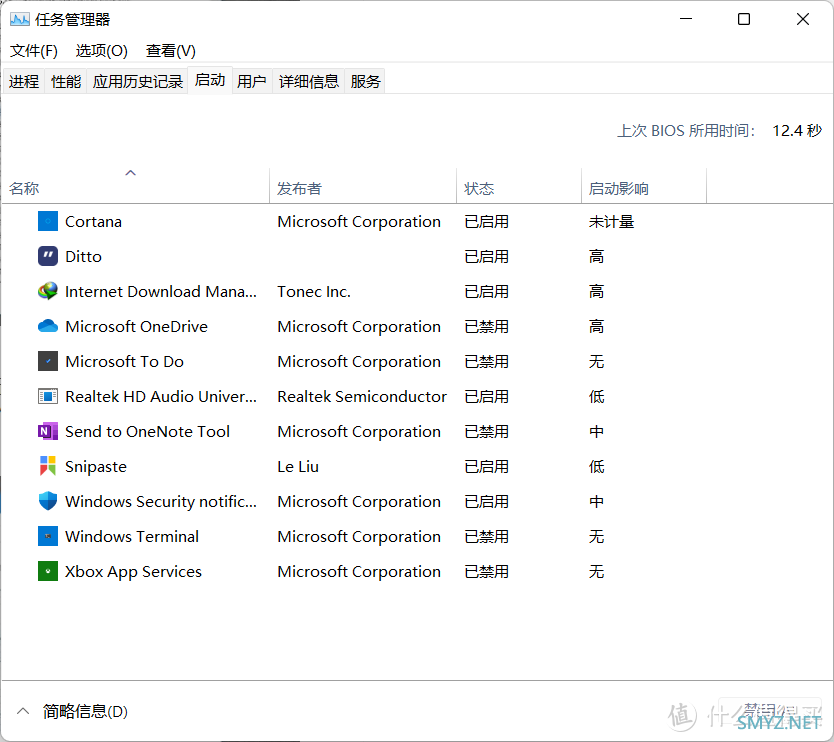The image size is (834, 742).
Task: Click the Task Manager title bar icon
Action: coord(20,20)
